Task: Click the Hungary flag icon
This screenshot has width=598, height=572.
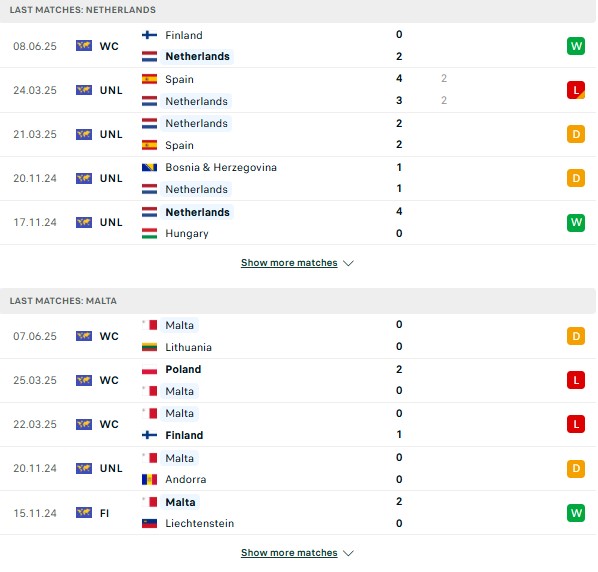Action: (149, 233)
